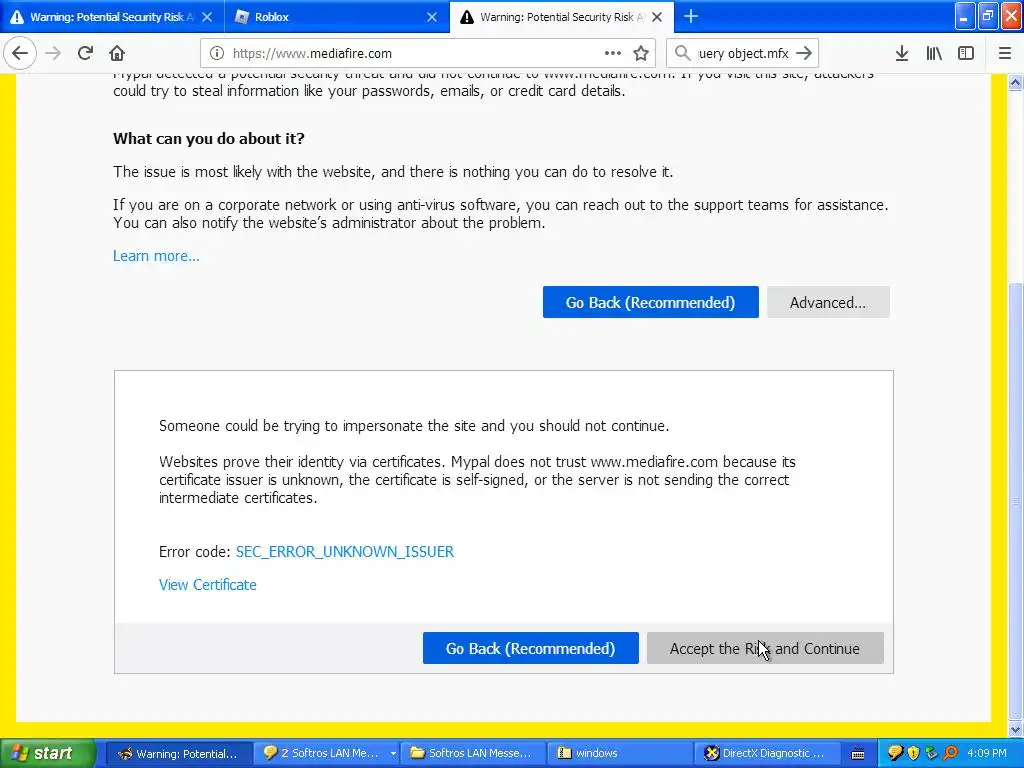1024x768 pixels.
Task: Open page actions three-dot menu
Action: click(x=613, y=54)
